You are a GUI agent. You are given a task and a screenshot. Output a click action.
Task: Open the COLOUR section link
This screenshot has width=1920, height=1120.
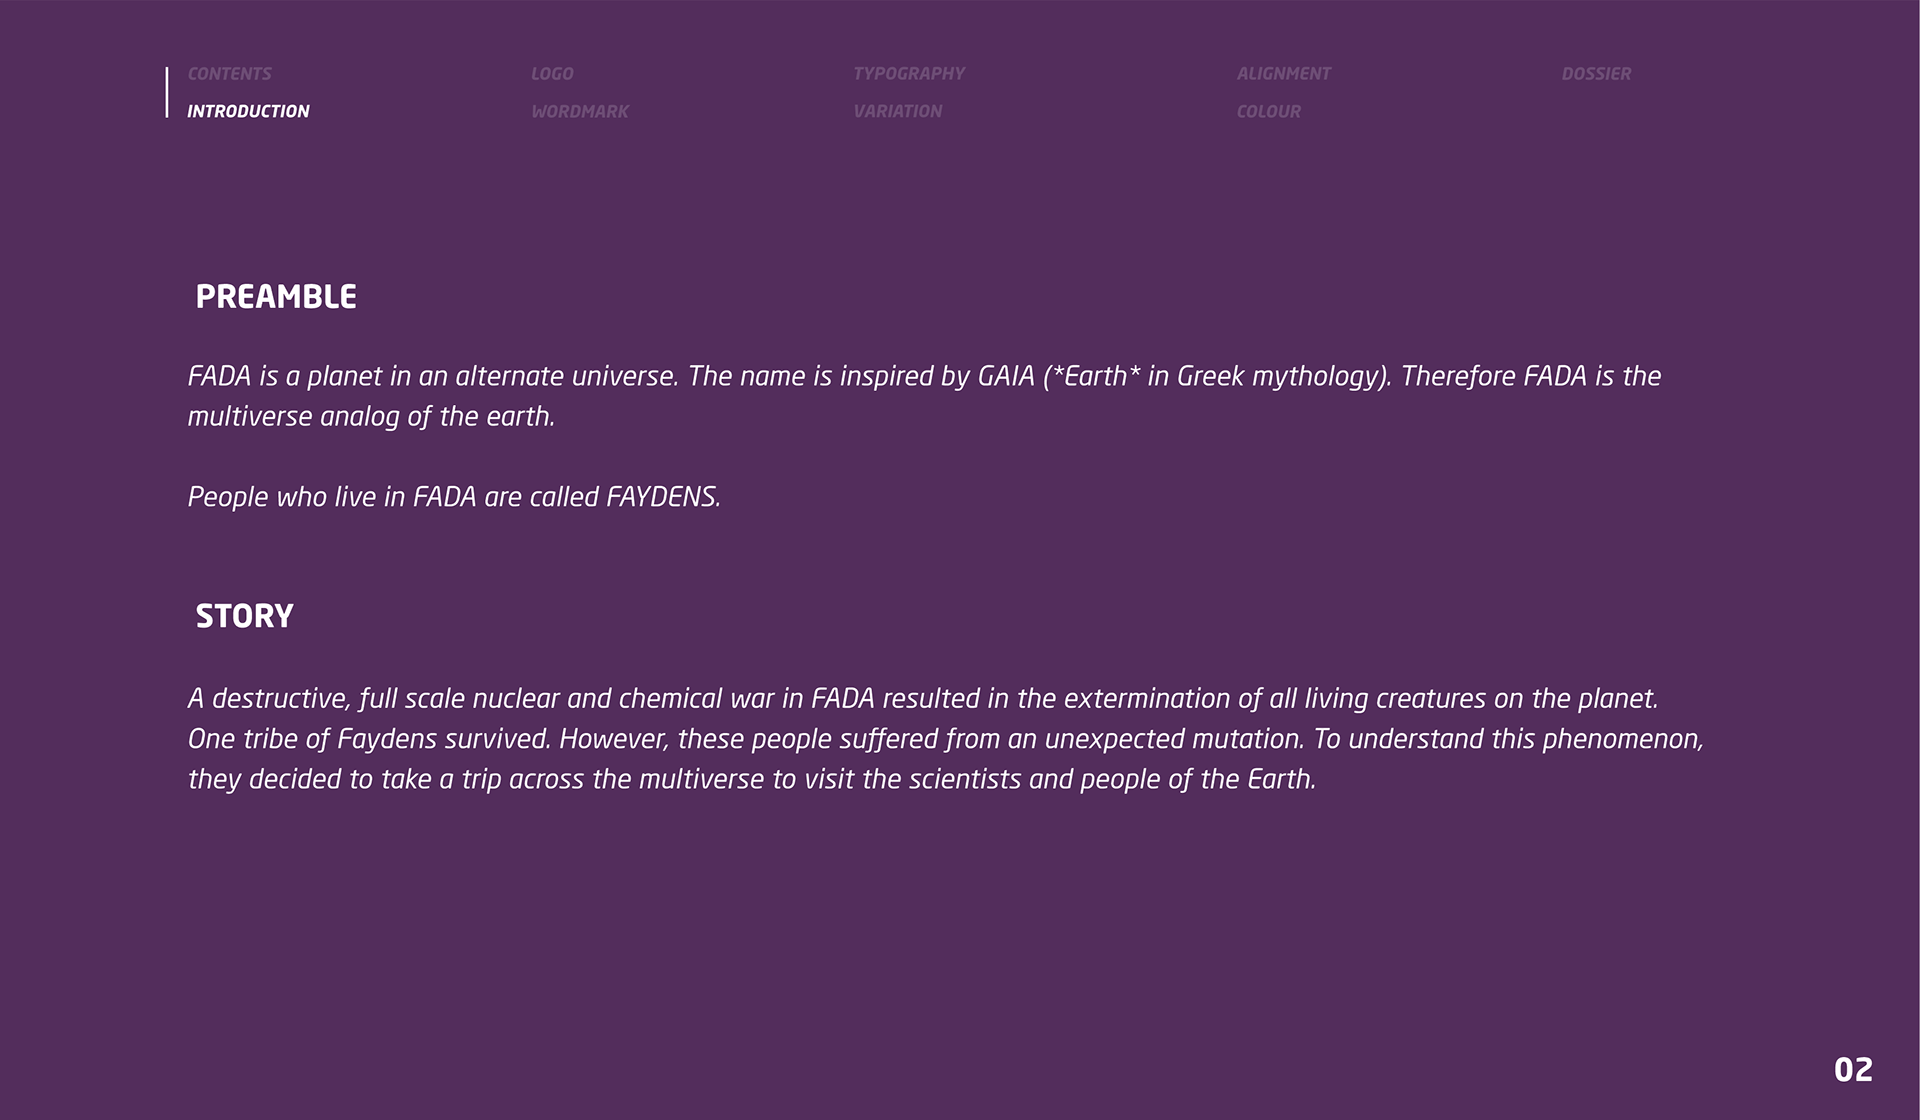1268,111
